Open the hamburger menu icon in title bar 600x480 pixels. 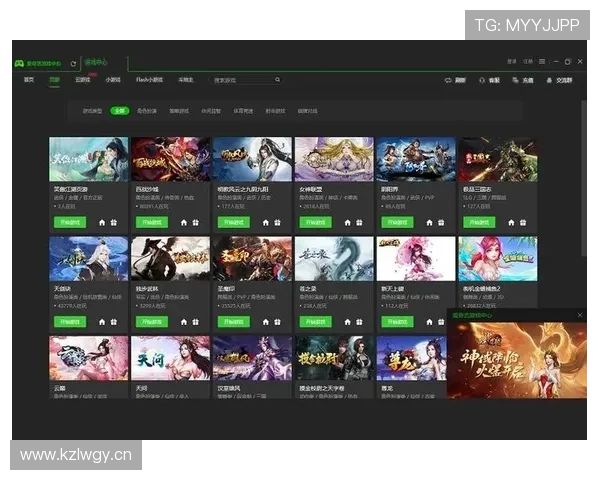pyautogui.click(x=542, y=62)
